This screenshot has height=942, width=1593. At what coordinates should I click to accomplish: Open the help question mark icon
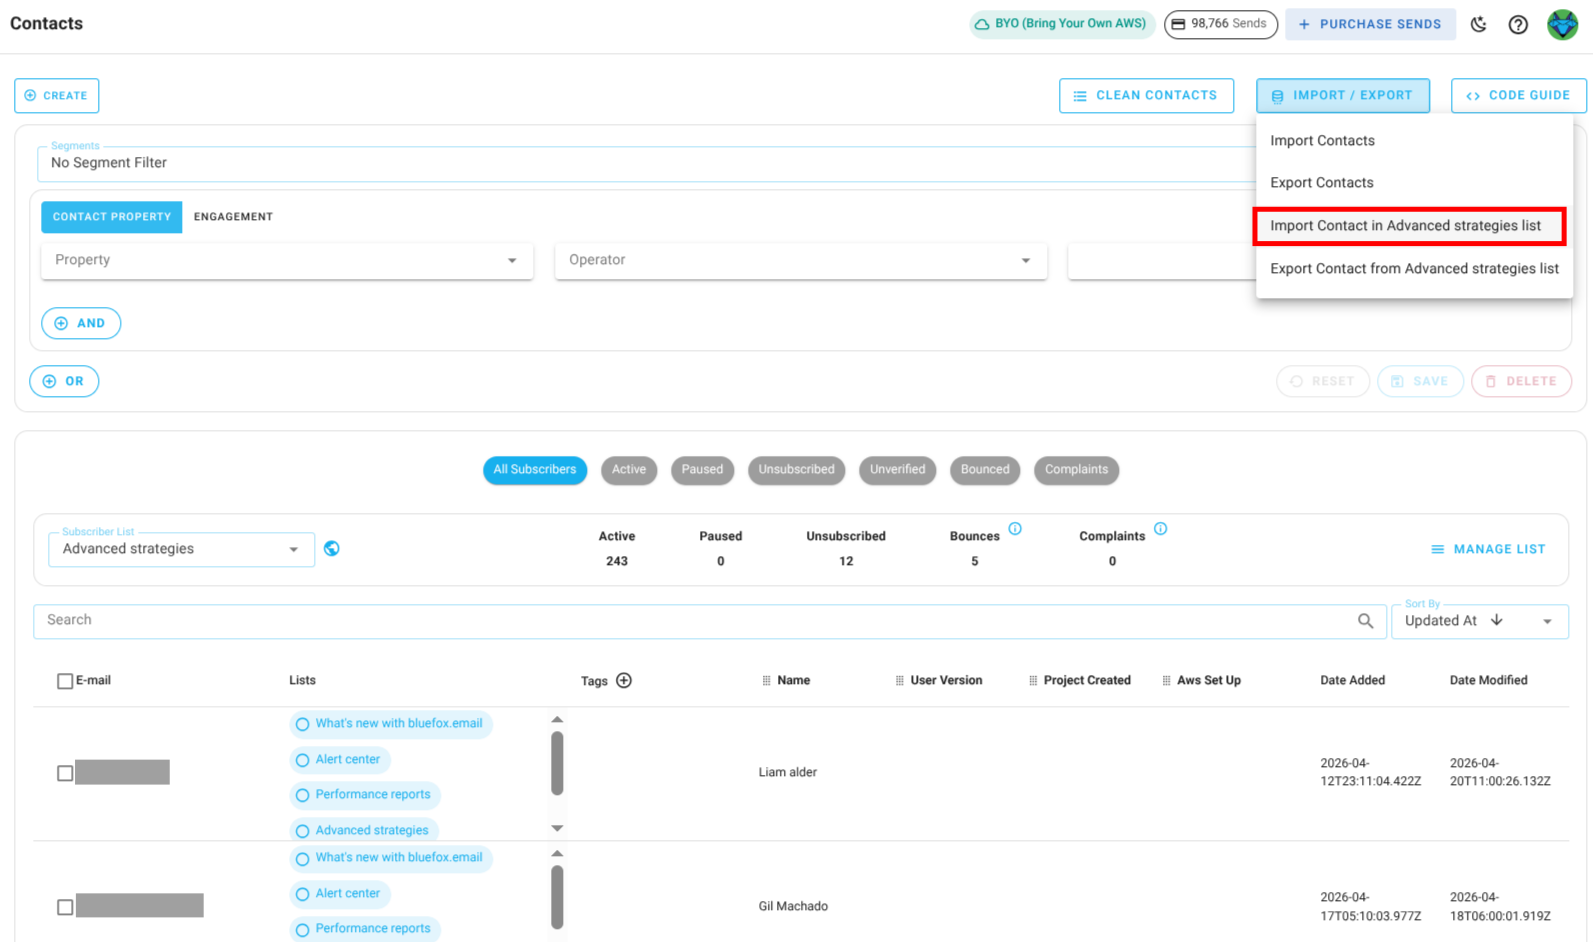(1518, 24)
